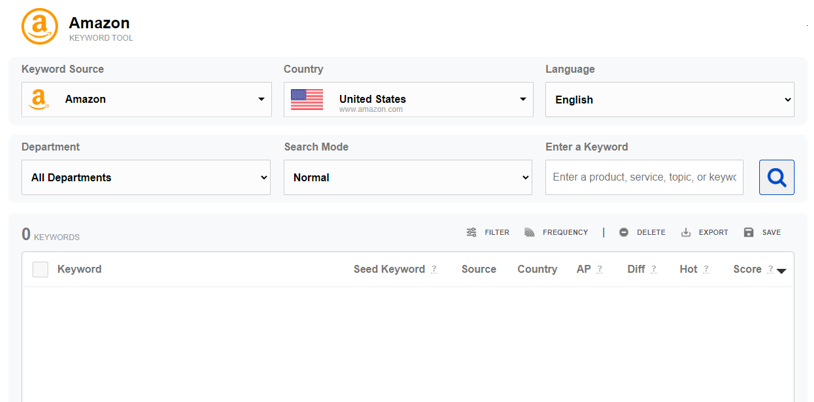Open the Keyword Source dropdown set to Amazon
This screenshot has height=402, width=814.
[x=146, y=99]
